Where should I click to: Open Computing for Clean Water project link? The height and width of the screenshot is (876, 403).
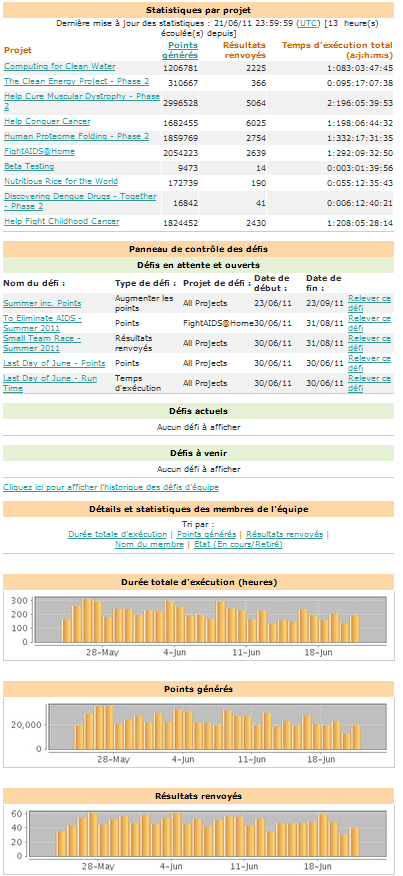[x=60, y=66]
